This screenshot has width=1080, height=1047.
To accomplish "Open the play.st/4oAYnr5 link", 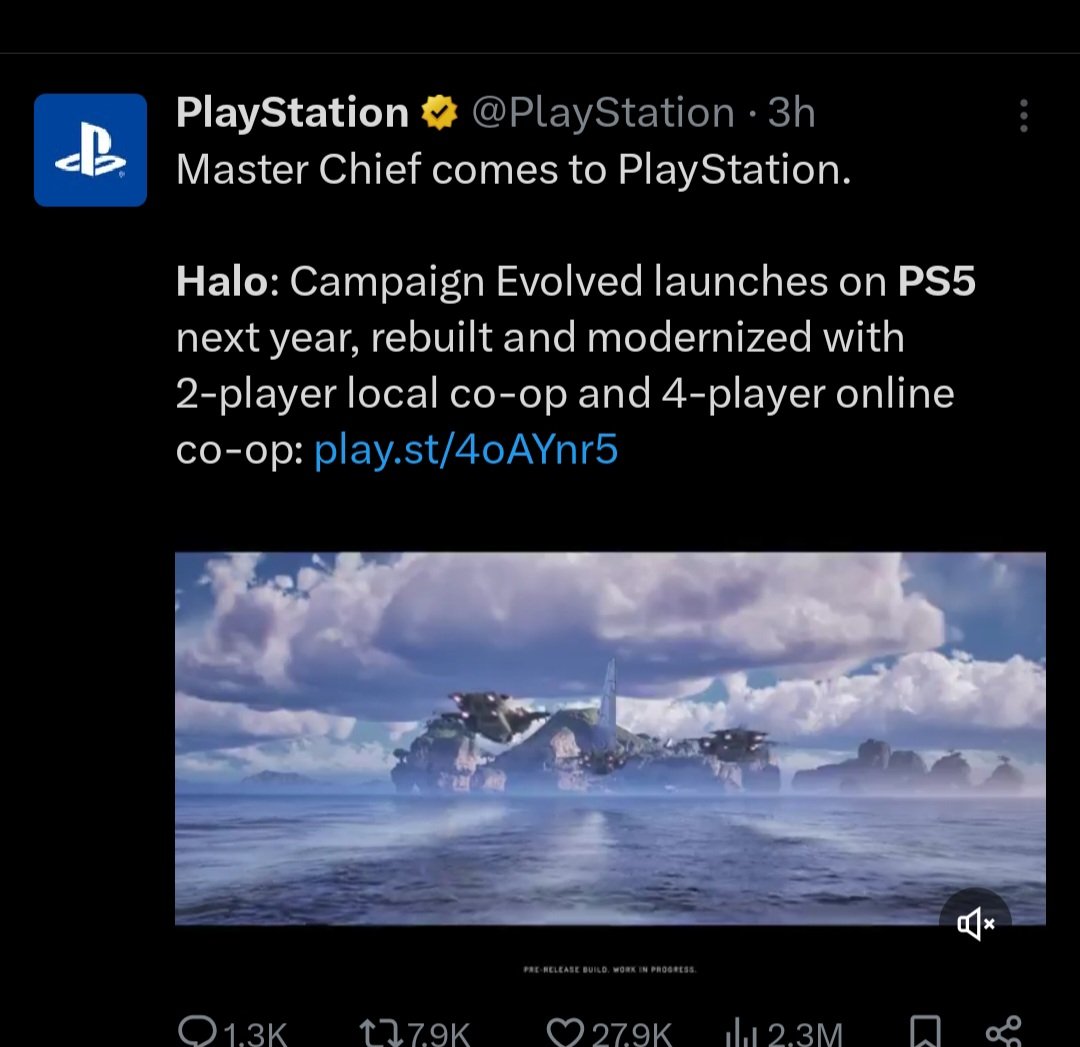I will coord(466,450).
